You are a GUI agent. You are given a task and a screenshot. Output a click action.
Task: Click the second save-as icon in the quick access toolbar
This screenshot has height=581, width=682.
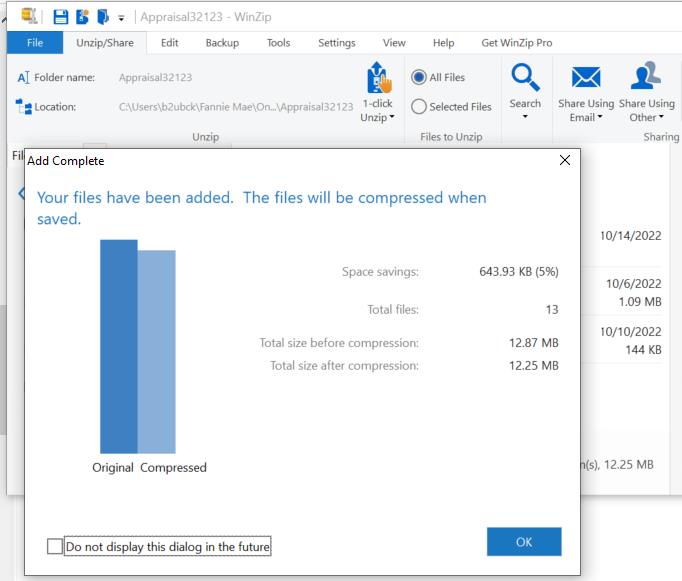coord(82,17)
